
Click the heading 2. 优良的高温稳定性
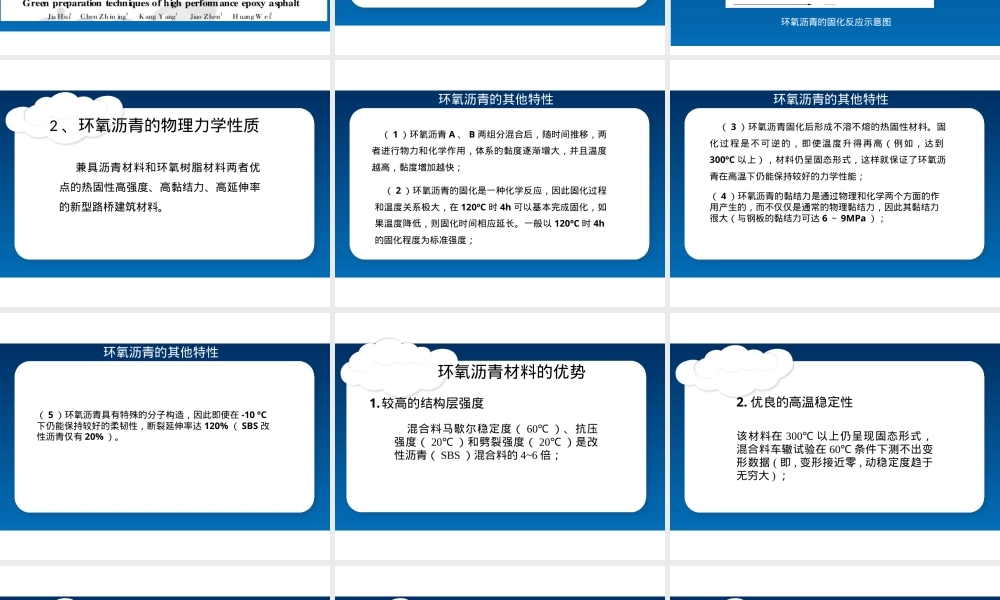pyautogui.click(x=794, y=402)
